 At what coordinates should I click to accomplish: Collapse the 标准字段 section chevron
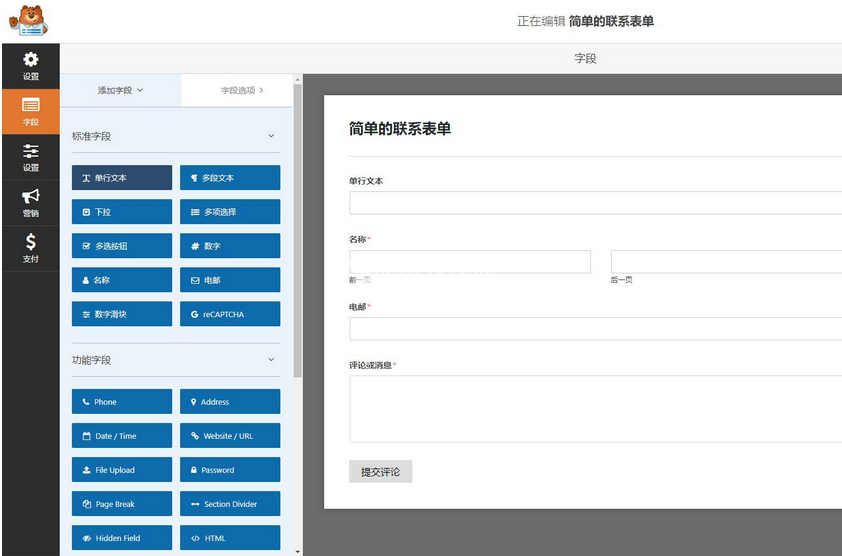pyautogui.click(x=271, y=136)
